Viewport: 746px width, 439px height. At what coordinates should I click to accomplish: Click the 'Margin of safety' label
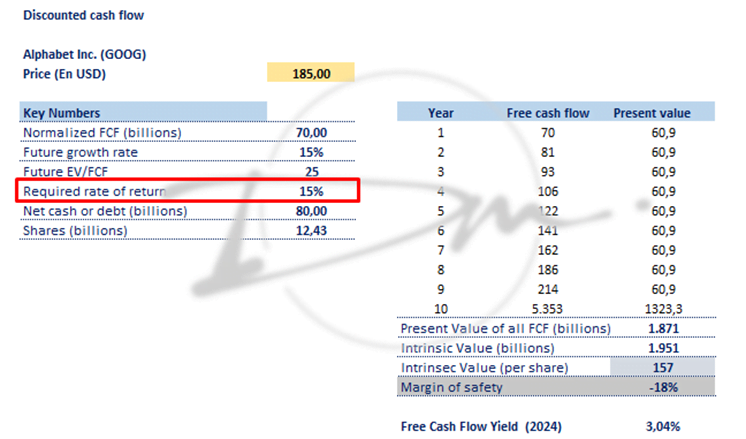451,387
